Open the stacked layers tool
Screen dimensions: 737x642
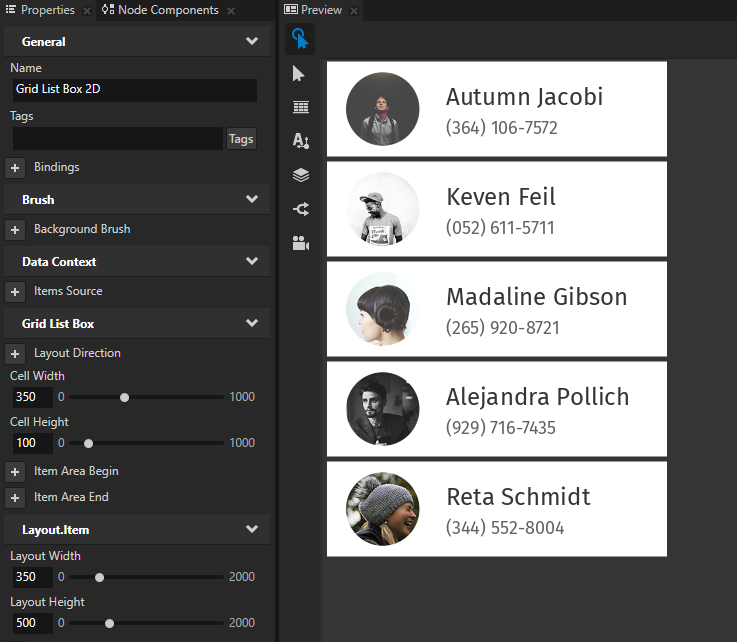(x=300, y=175)
